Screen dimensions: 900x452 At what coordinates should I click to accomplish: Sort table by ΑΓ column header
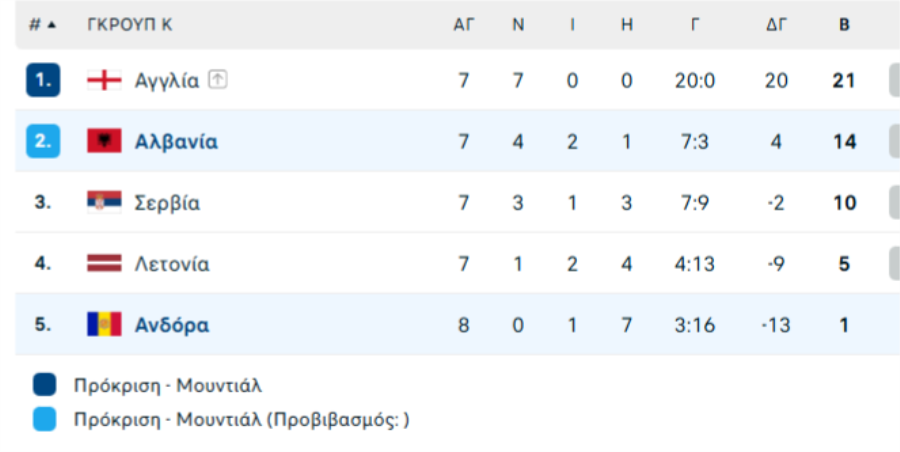464,25
